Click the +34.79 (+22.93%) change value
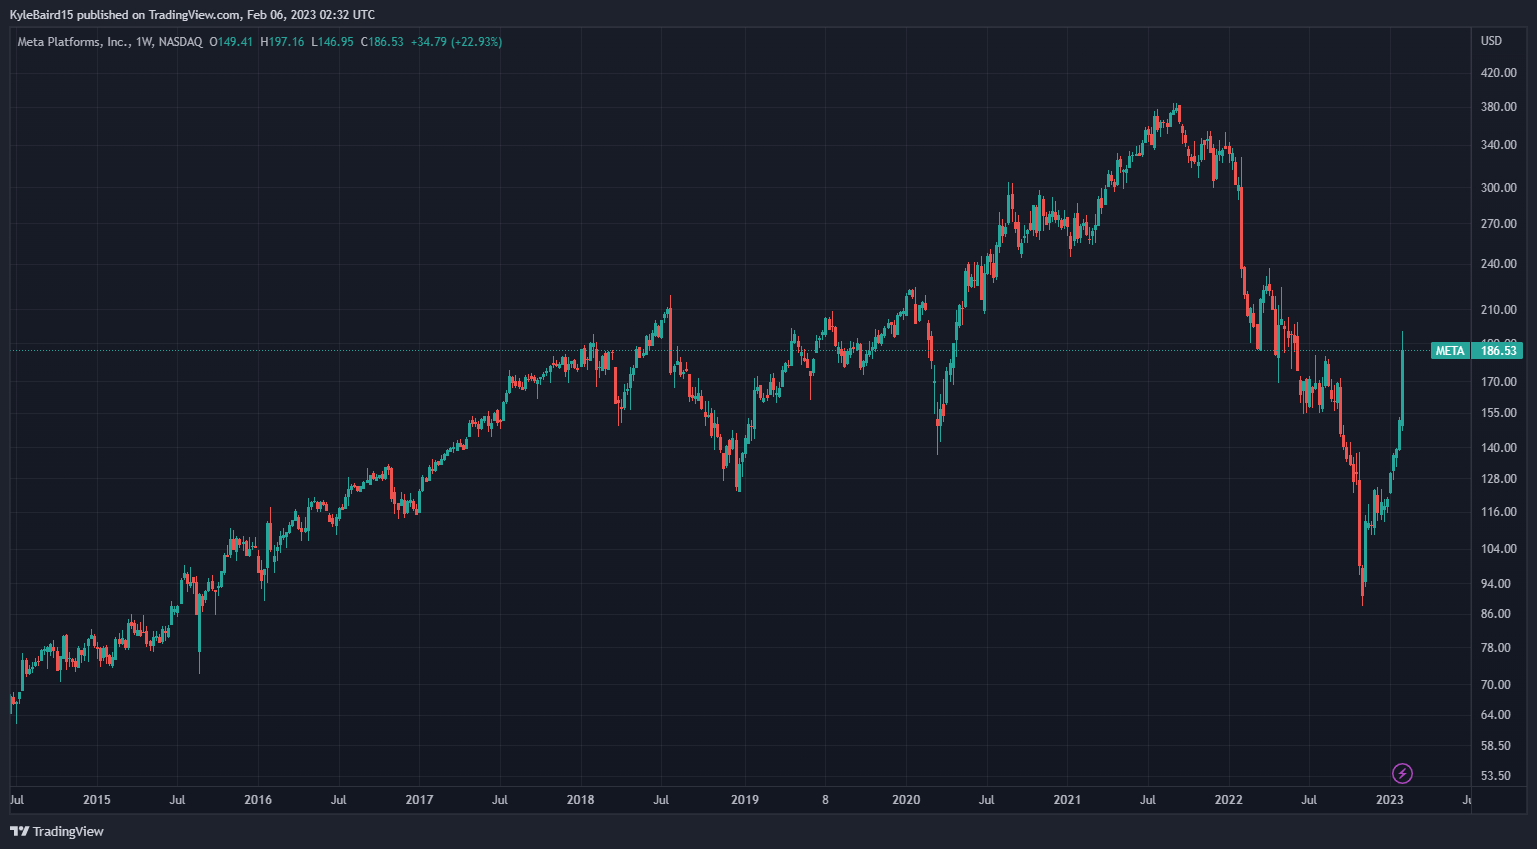Viewport: 1537px width, 849px height. 456,42
